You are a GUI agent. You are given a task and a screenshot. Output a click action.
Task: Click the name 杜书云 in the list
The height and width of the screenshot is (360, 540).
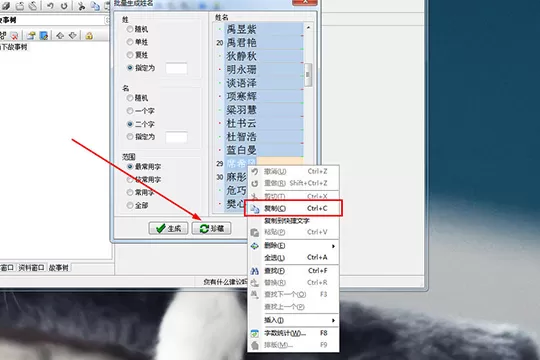click(241, 123)
